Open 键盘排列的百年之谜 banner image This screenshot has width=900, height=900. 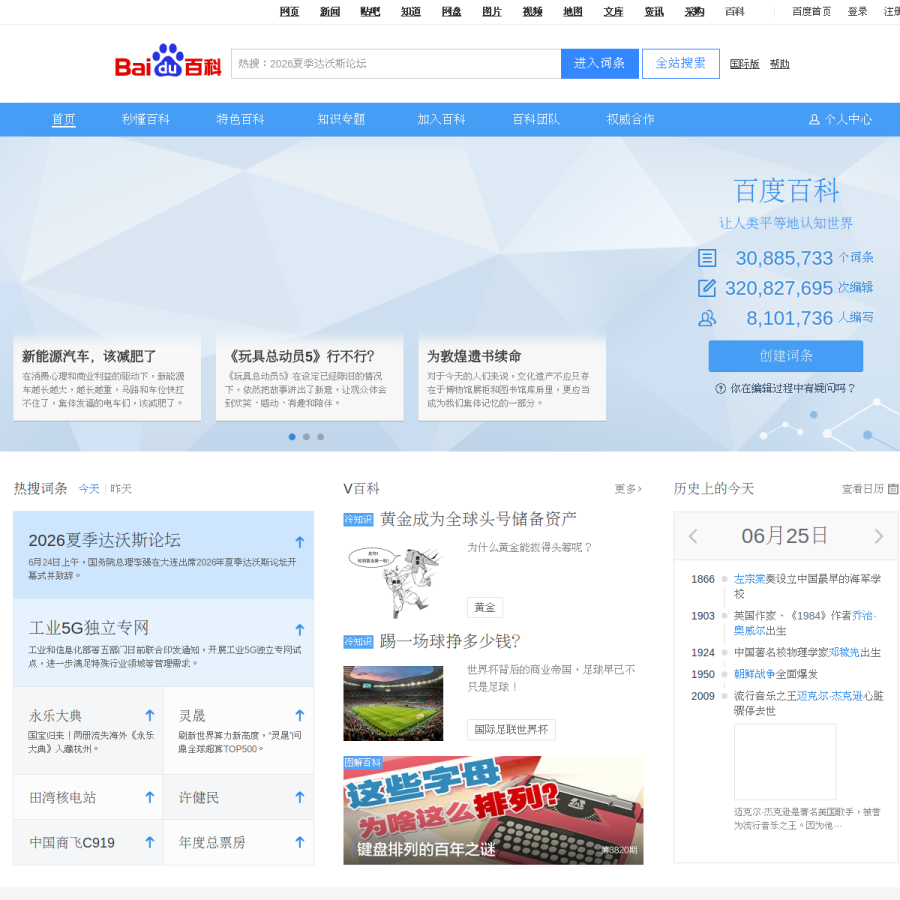point(493,810)
